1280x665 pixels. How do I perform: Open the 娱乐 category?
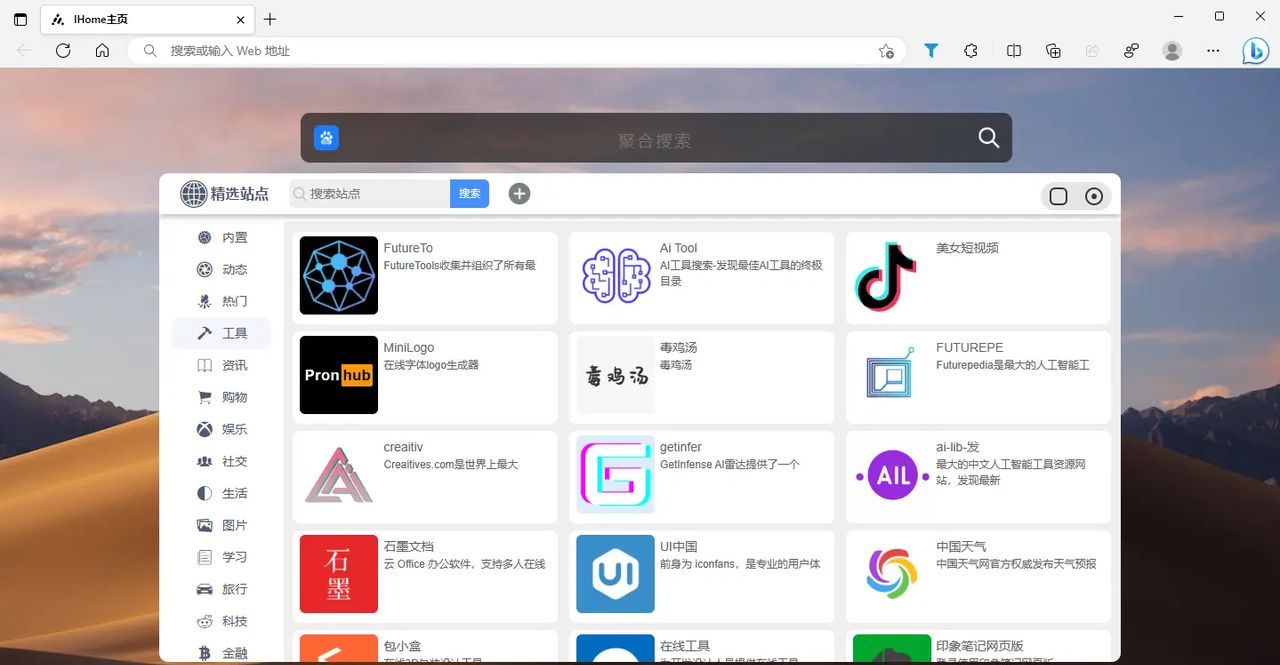click(x=221, y=429)
